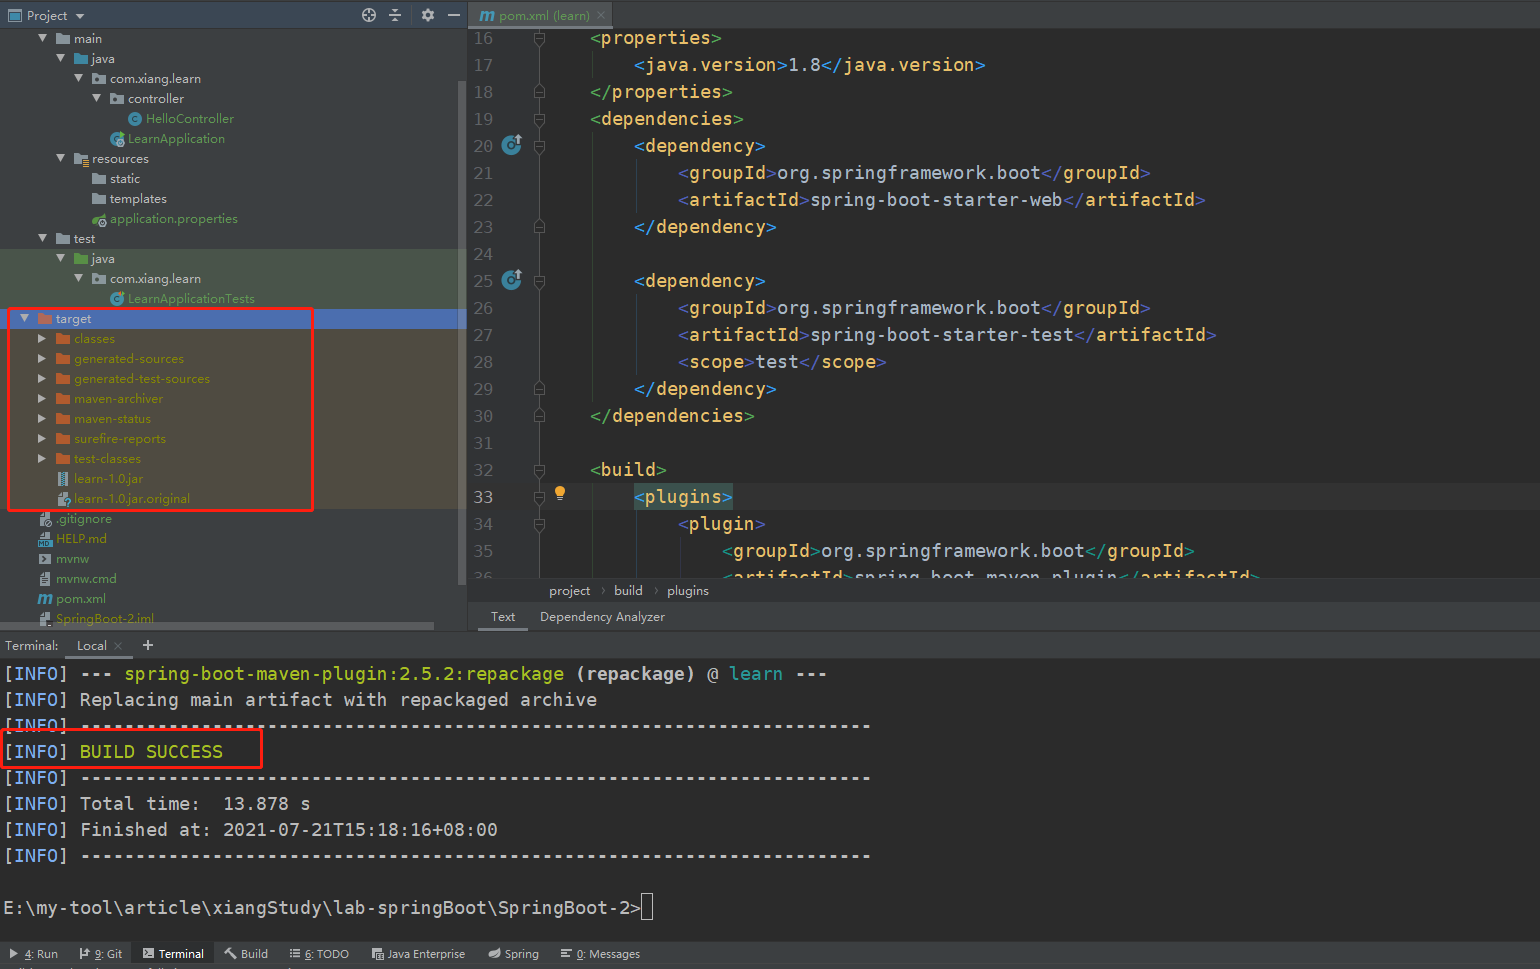1540x969 pixels.
Task: Click the gutter bean icon on line 20
Action: coord(511,145)
